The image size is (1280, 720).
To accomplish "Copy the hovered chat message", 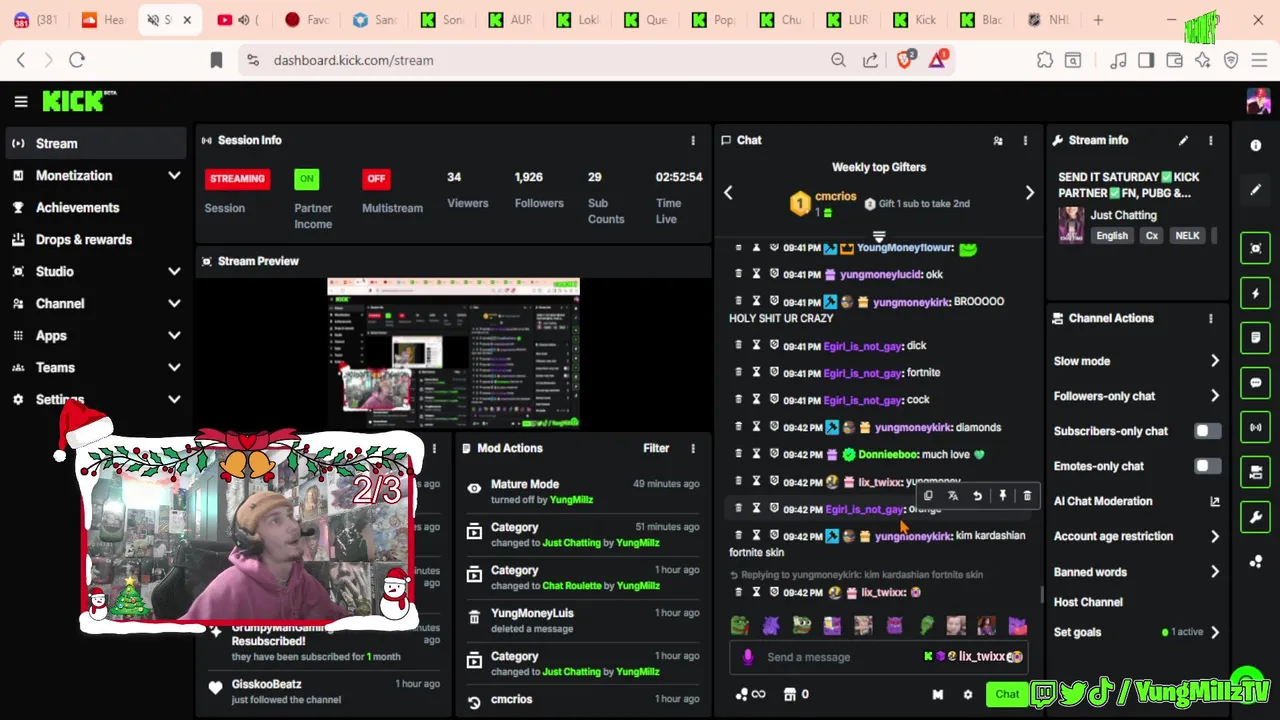I will [x=928, y=496].
